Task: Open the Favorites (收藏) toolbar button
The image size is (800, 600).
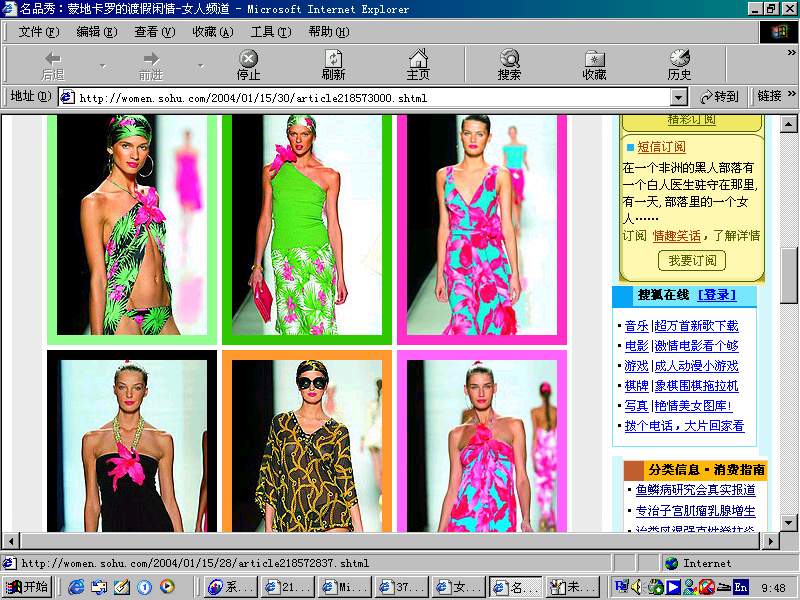Action: (594, 65)
